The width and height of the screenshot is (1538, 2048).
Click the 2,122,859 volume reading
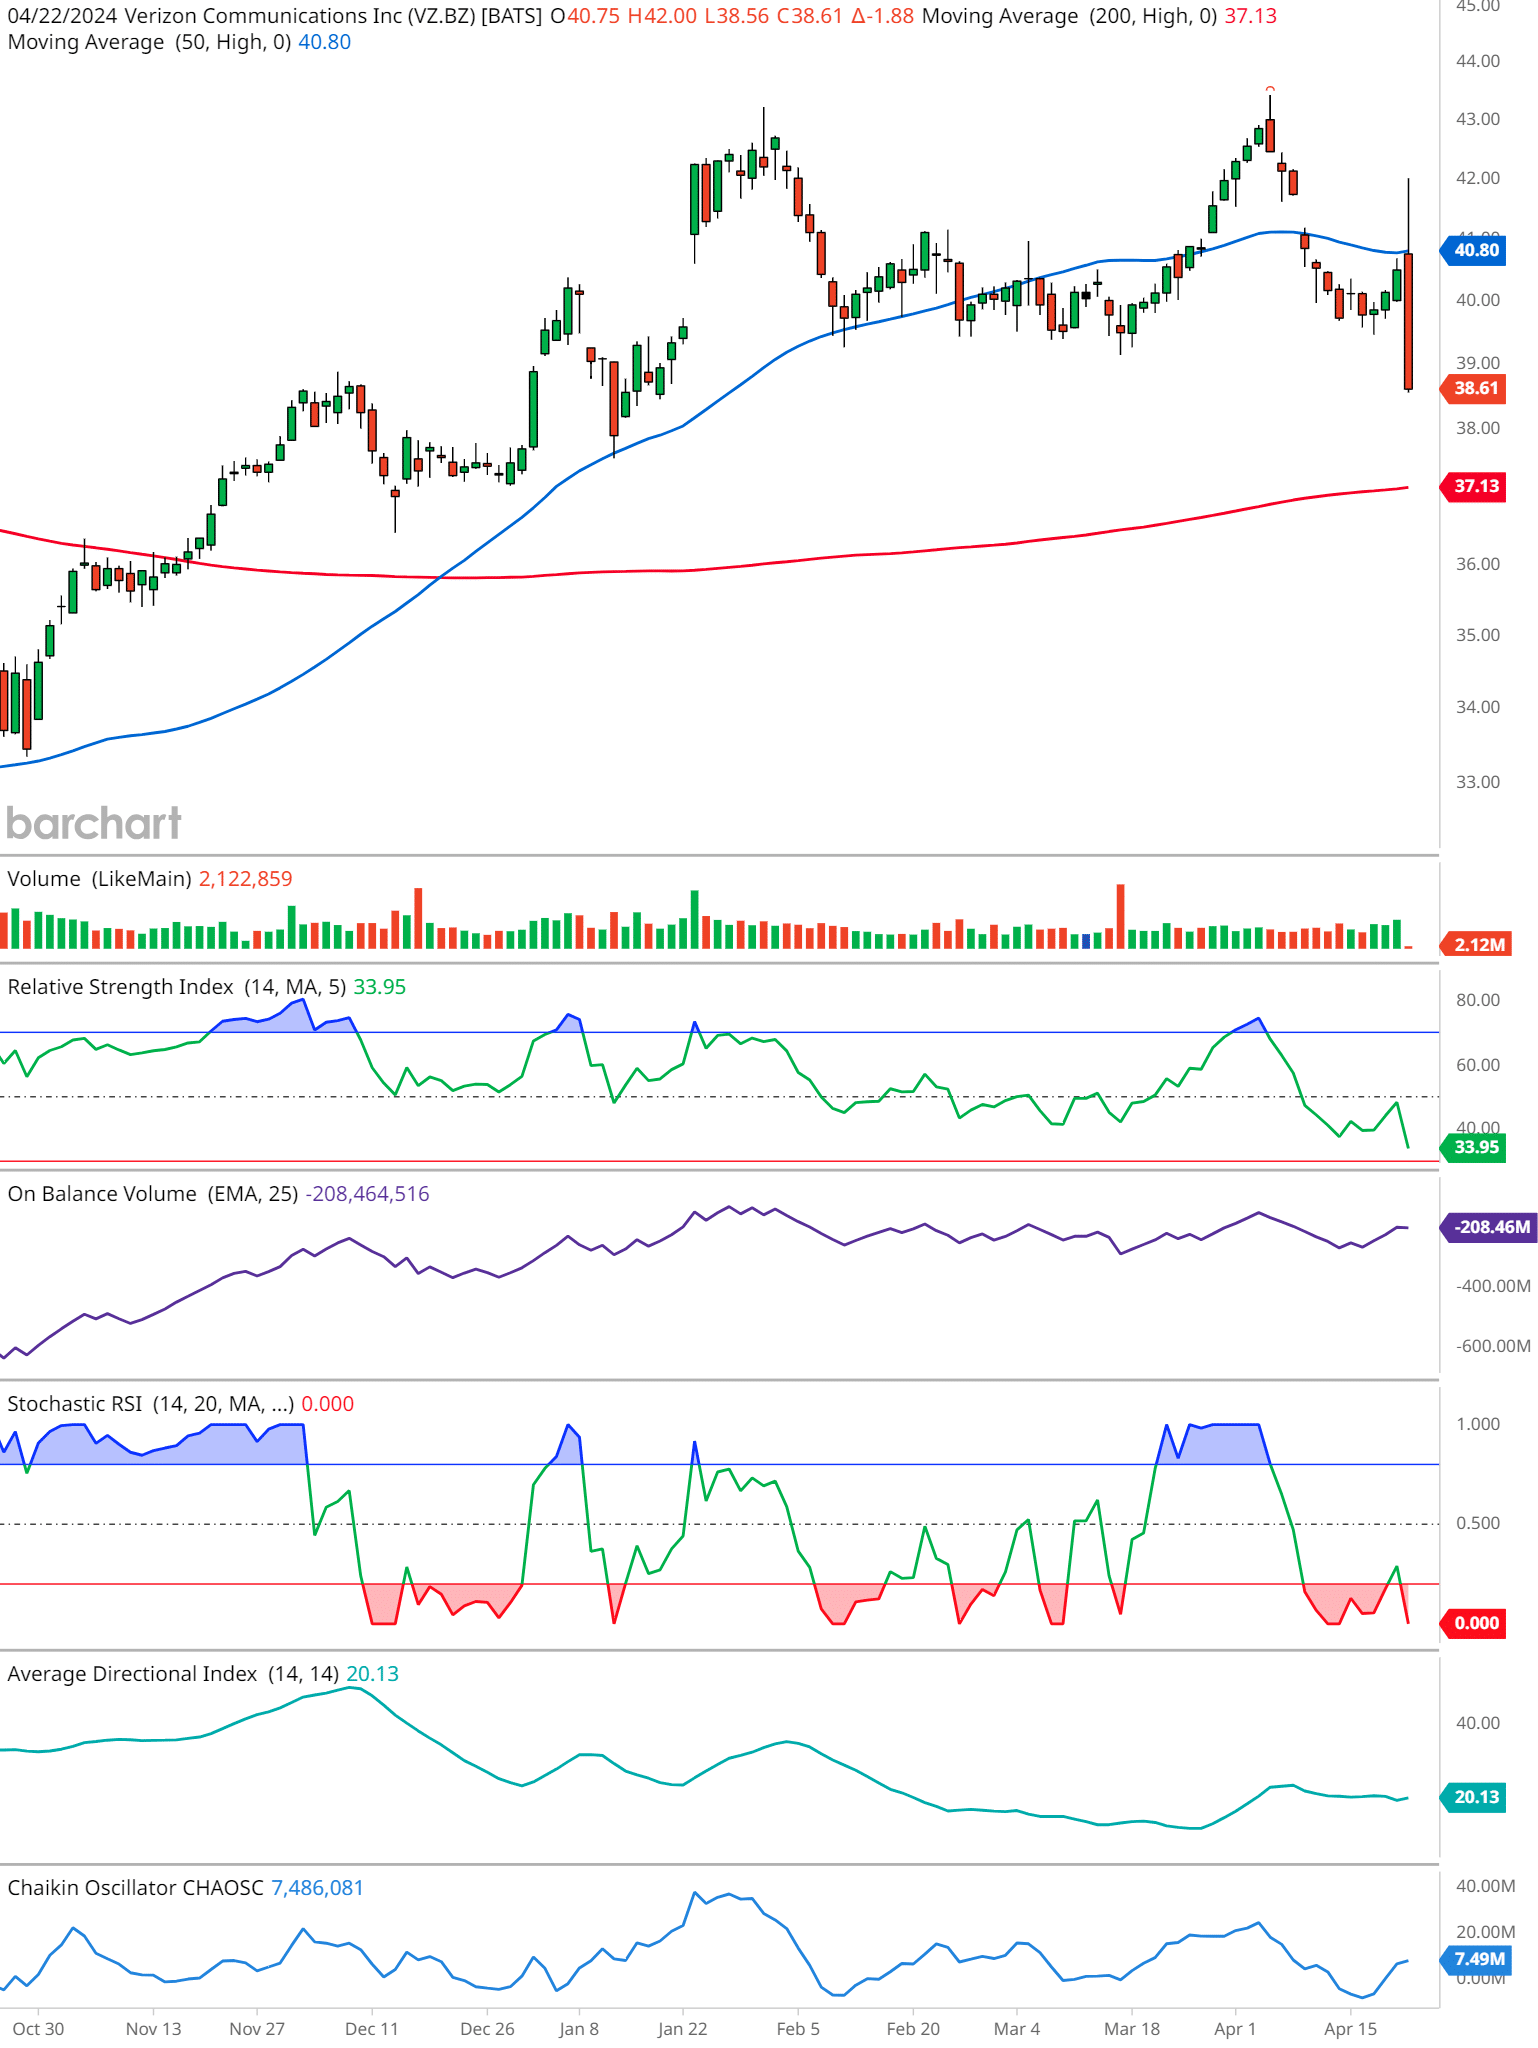(x=246, y=879)
